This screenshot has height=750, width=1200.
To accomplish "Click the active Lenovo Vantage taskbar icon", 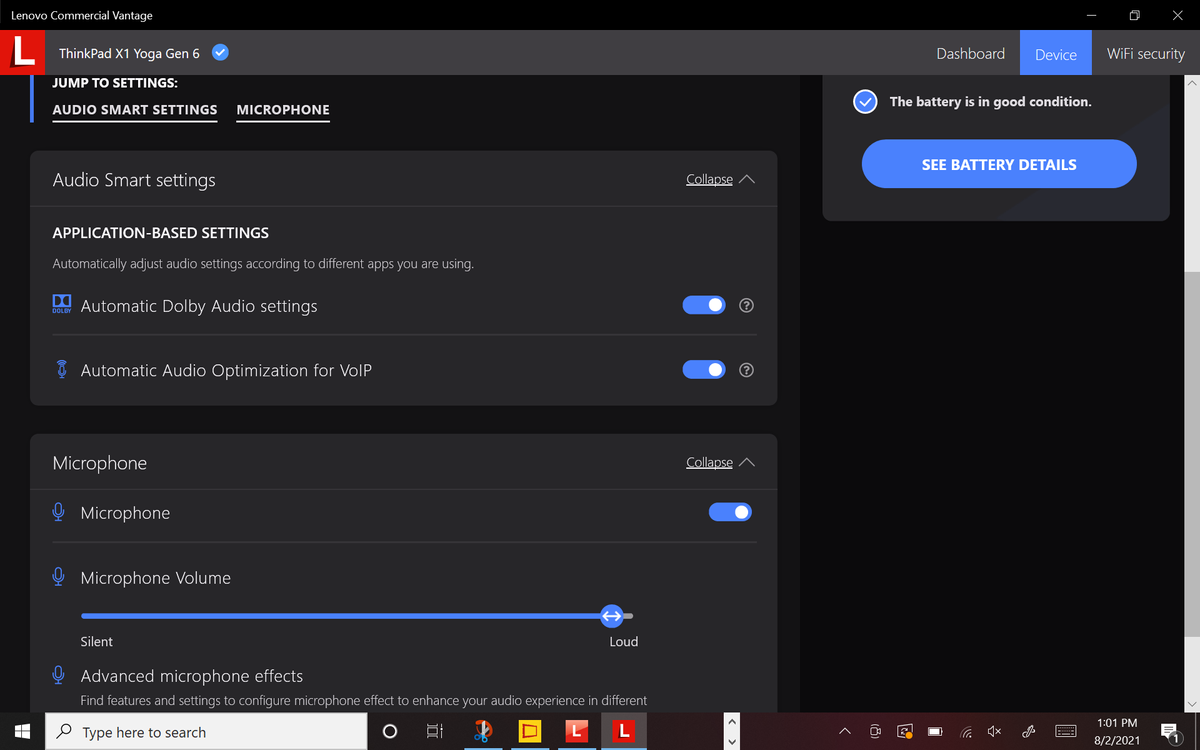I will click(624, 732).
